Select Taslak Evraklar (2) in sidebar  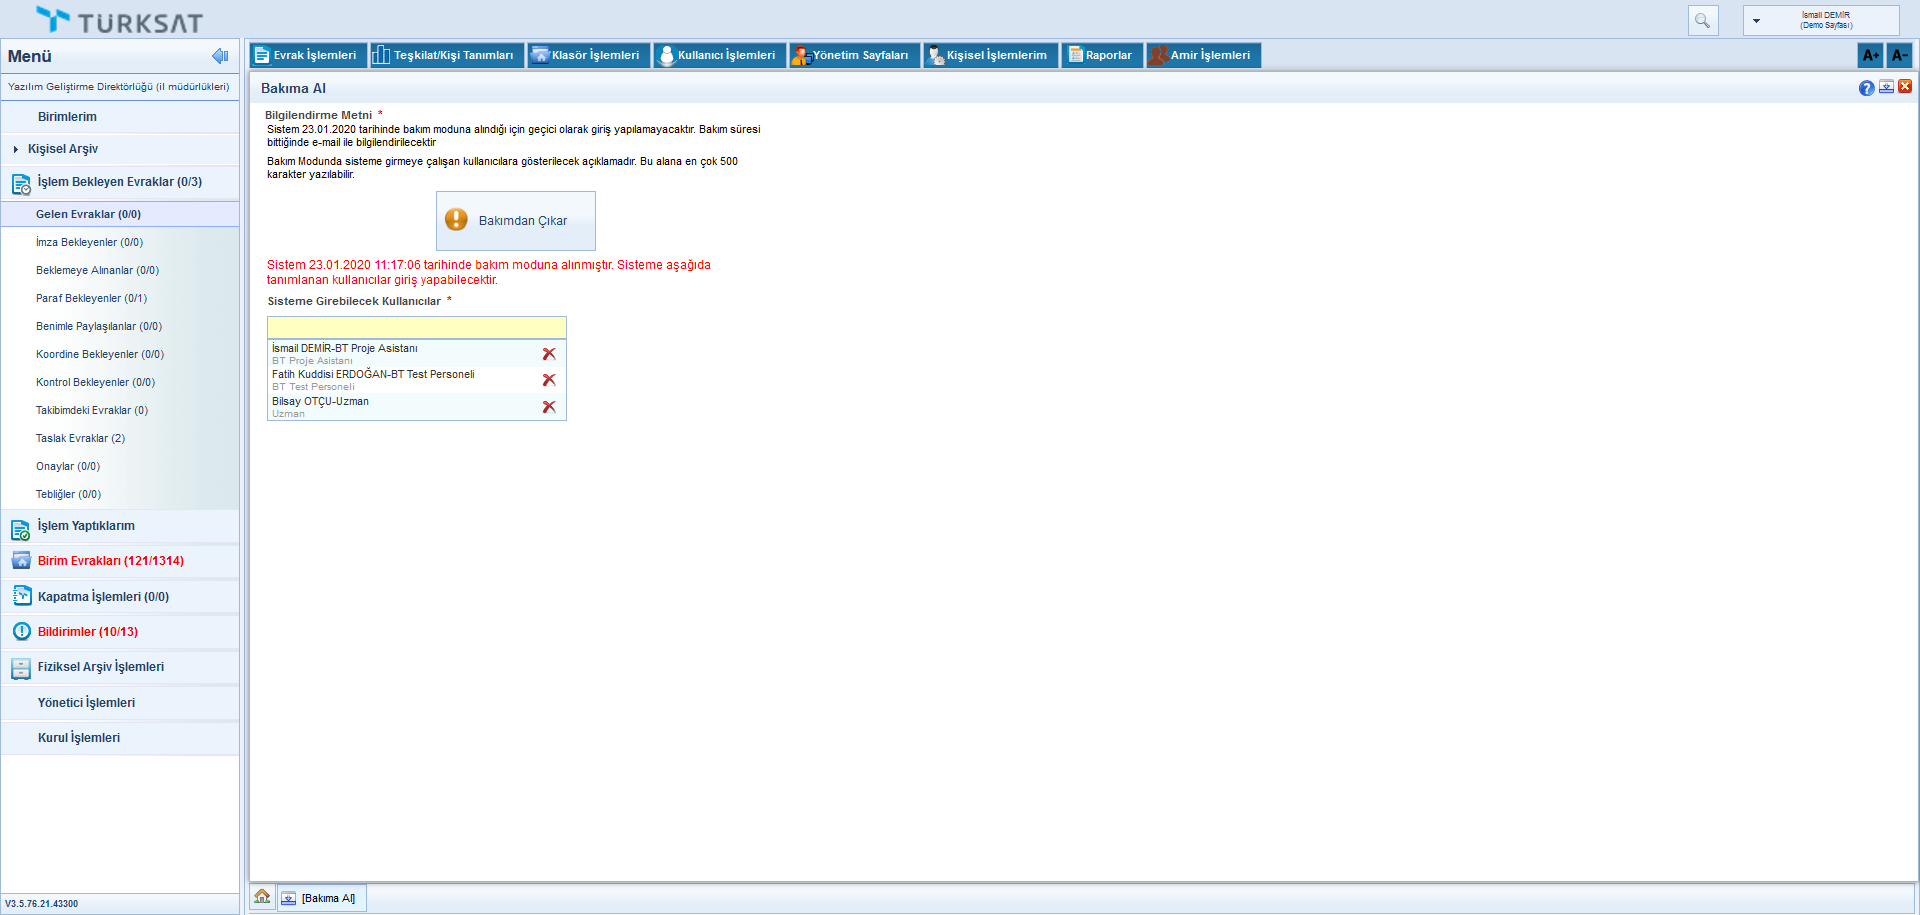pyautogui.click(x=80, y=438)
